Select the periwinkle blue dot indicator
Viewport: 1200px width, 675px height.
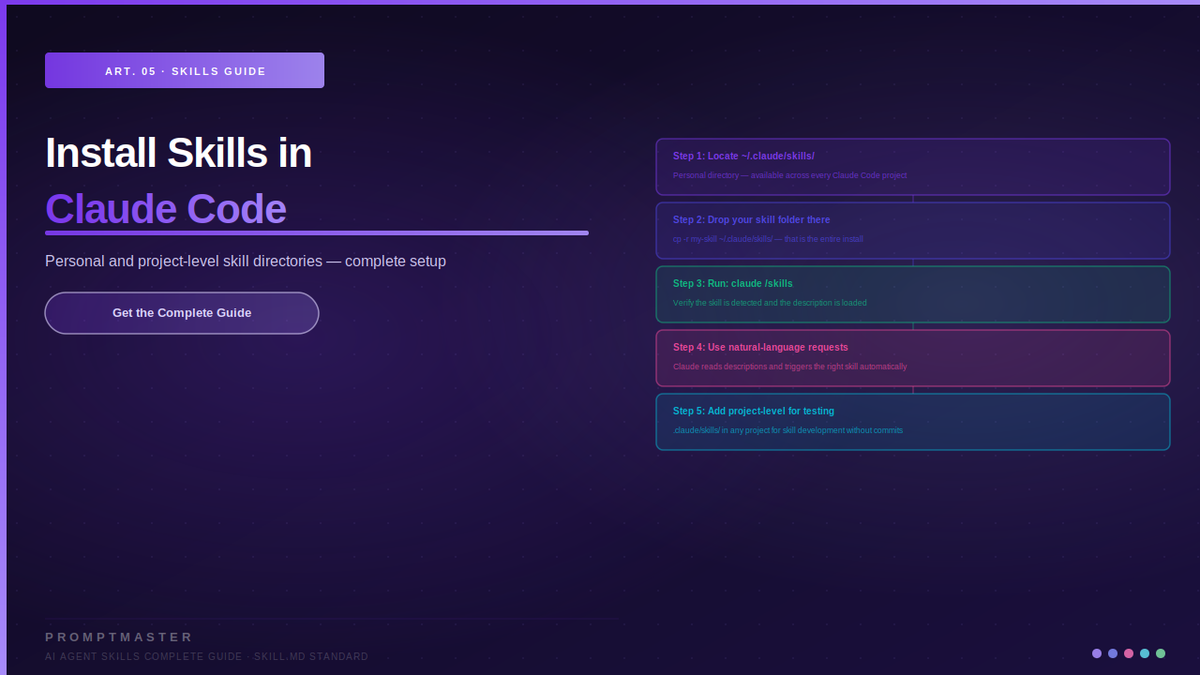1113,653
